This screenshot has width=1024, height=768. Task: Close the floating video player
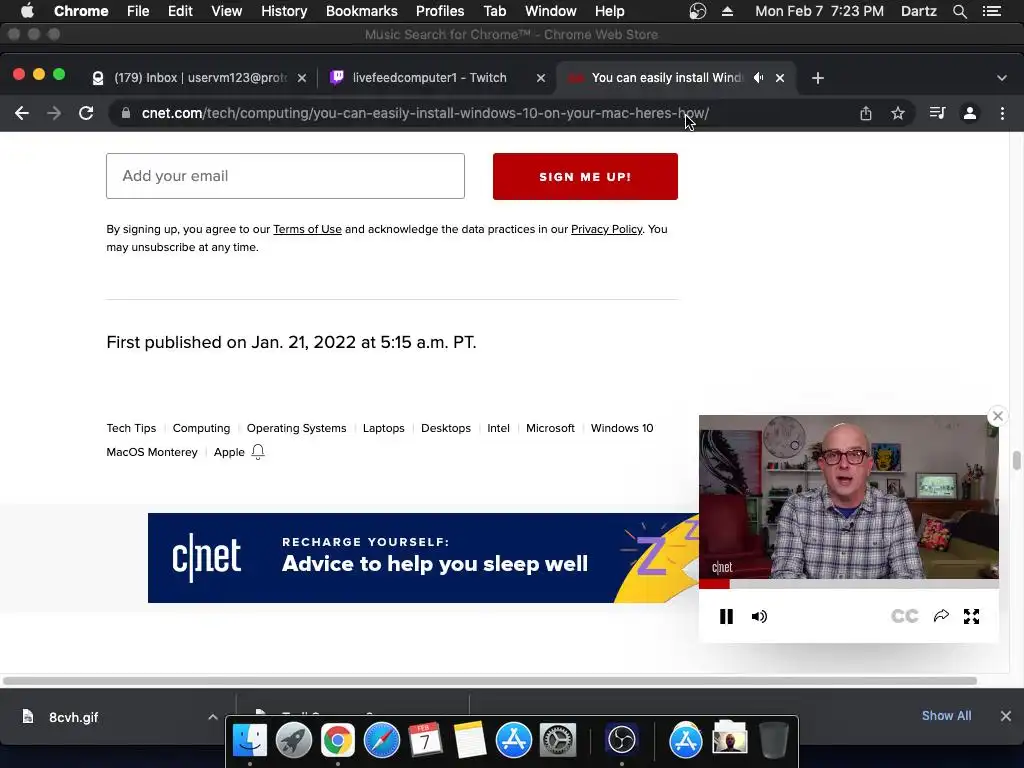click(997, 416)
